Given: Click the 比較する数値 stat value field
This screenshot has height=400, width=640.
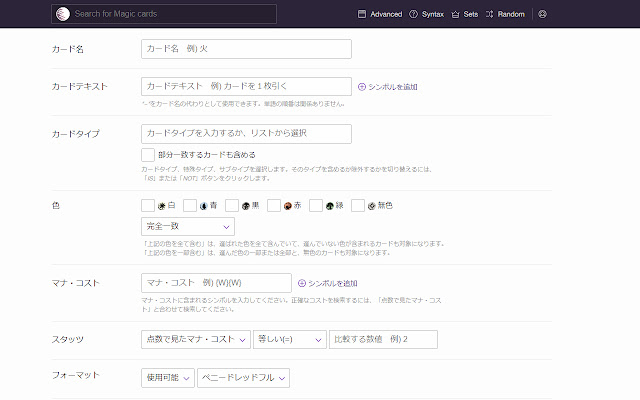Looking at the screenshot, I should (383, 340).
